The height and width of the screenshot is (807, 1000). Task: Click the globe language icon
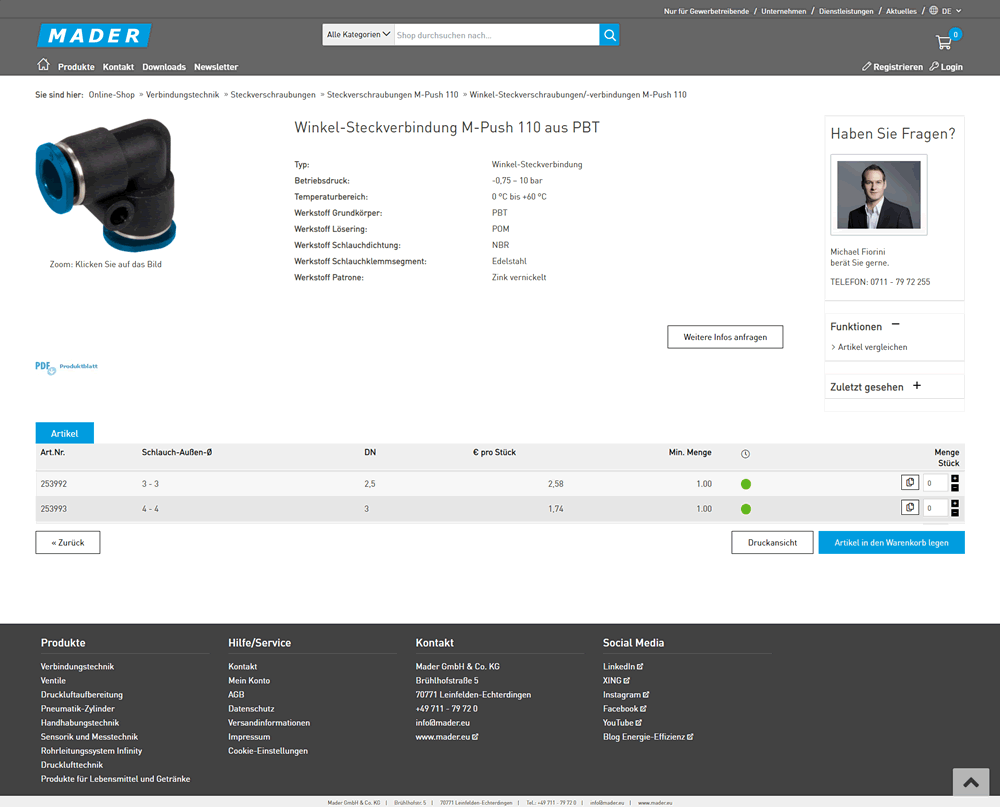934,10
